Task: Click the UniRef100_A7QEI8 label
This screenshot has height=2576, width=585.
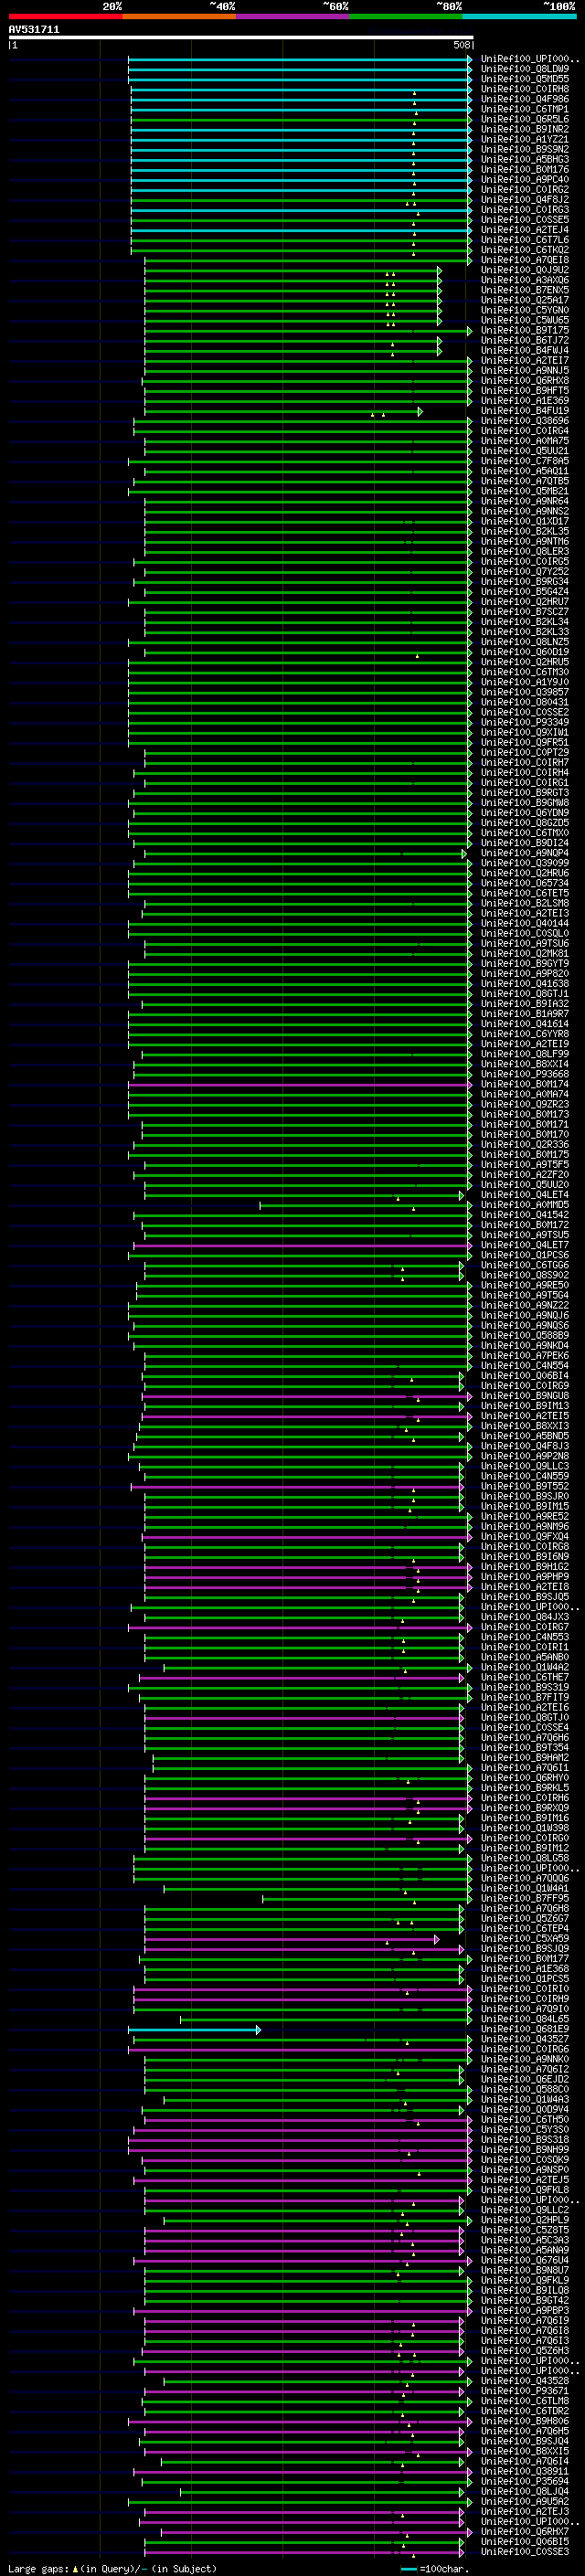Action: [x=525, y=261]
